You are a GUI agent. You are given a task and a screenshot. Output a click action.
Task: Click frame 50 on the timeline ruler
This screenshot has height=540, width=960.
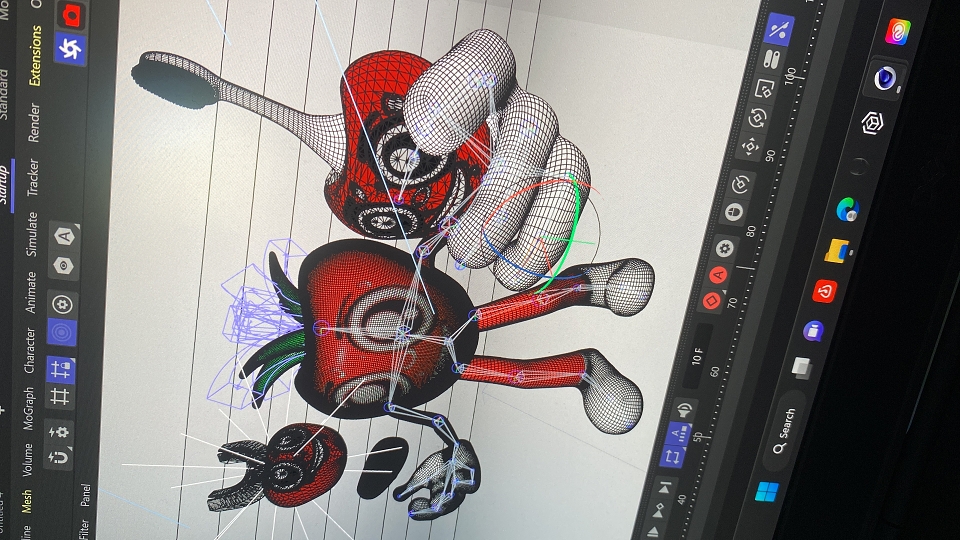[697, 437]
